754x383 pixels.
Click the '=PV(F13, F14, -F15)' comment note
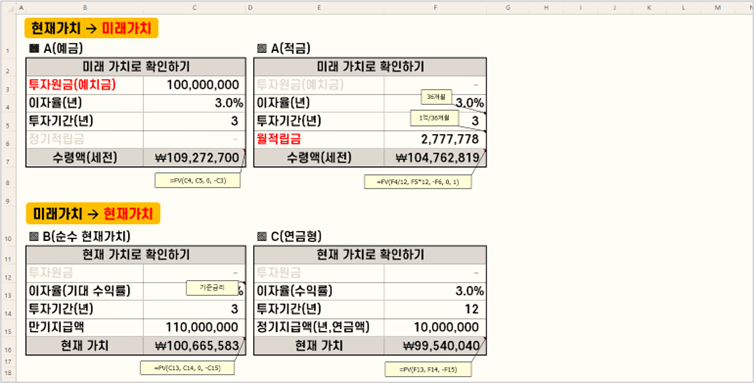(x=428, y=370)
